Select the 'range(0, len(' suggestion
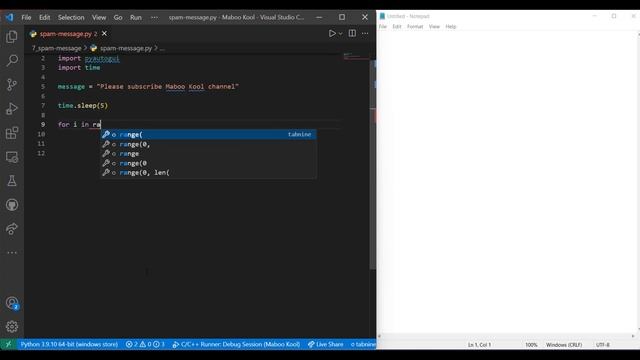The width and height of the screenshot is (640, 360). [209, 173]
